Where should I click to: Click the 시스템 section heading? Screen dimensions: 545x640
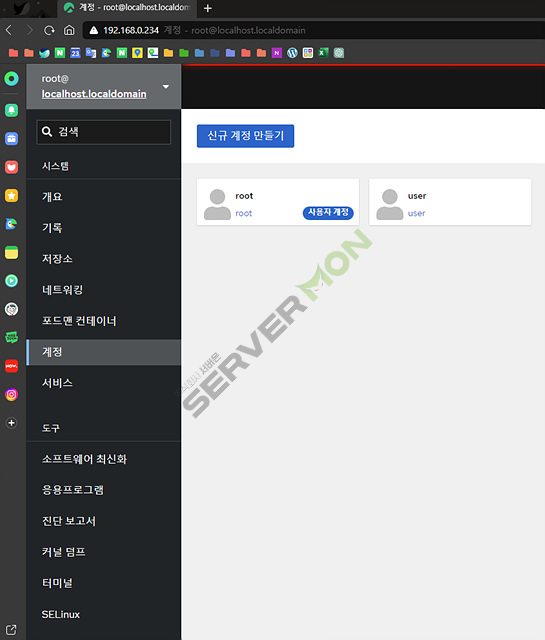(x=55, y=166)
